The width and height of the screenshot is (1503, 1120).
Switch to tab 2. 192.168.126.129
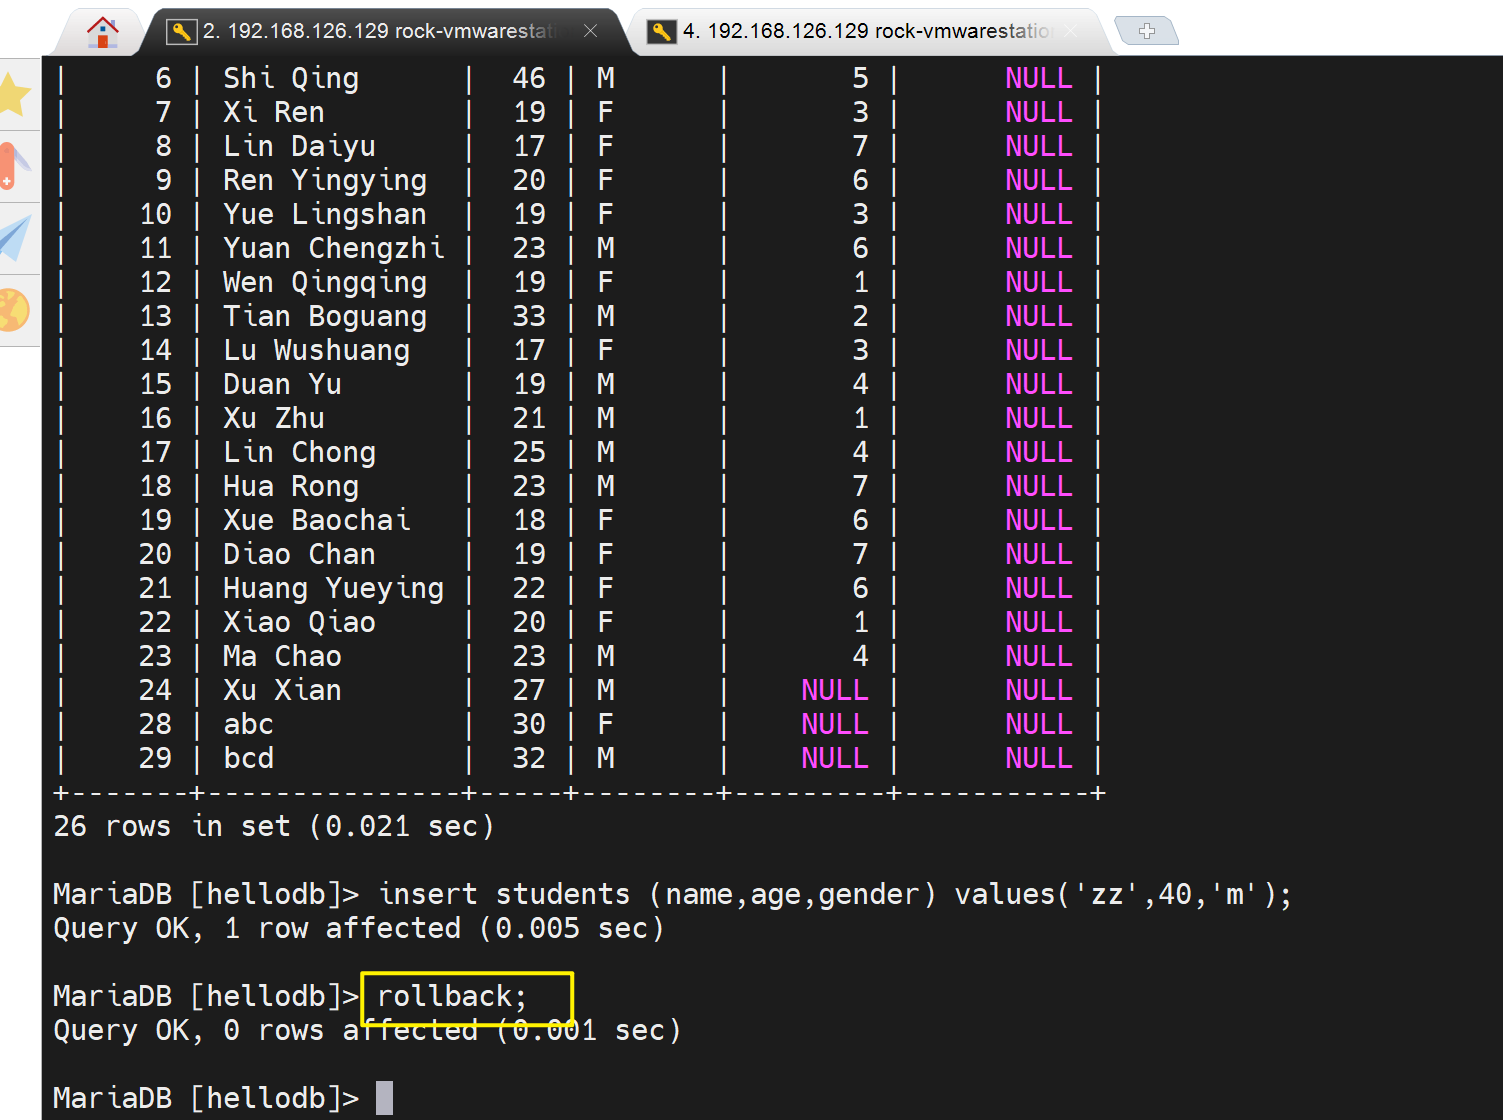tap(380, 32)
